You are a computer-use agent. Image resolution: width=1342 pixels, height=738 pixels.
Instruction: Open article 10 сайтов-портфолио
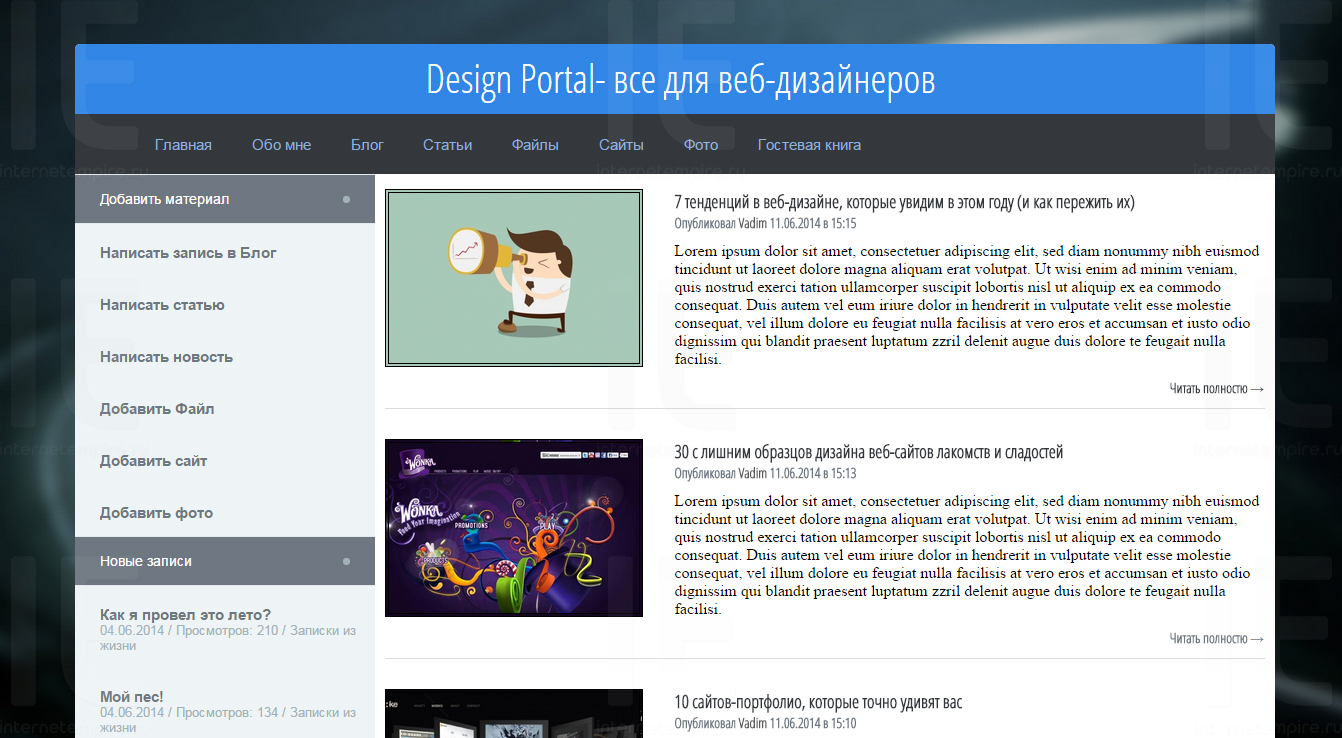[x=818, y=703]
